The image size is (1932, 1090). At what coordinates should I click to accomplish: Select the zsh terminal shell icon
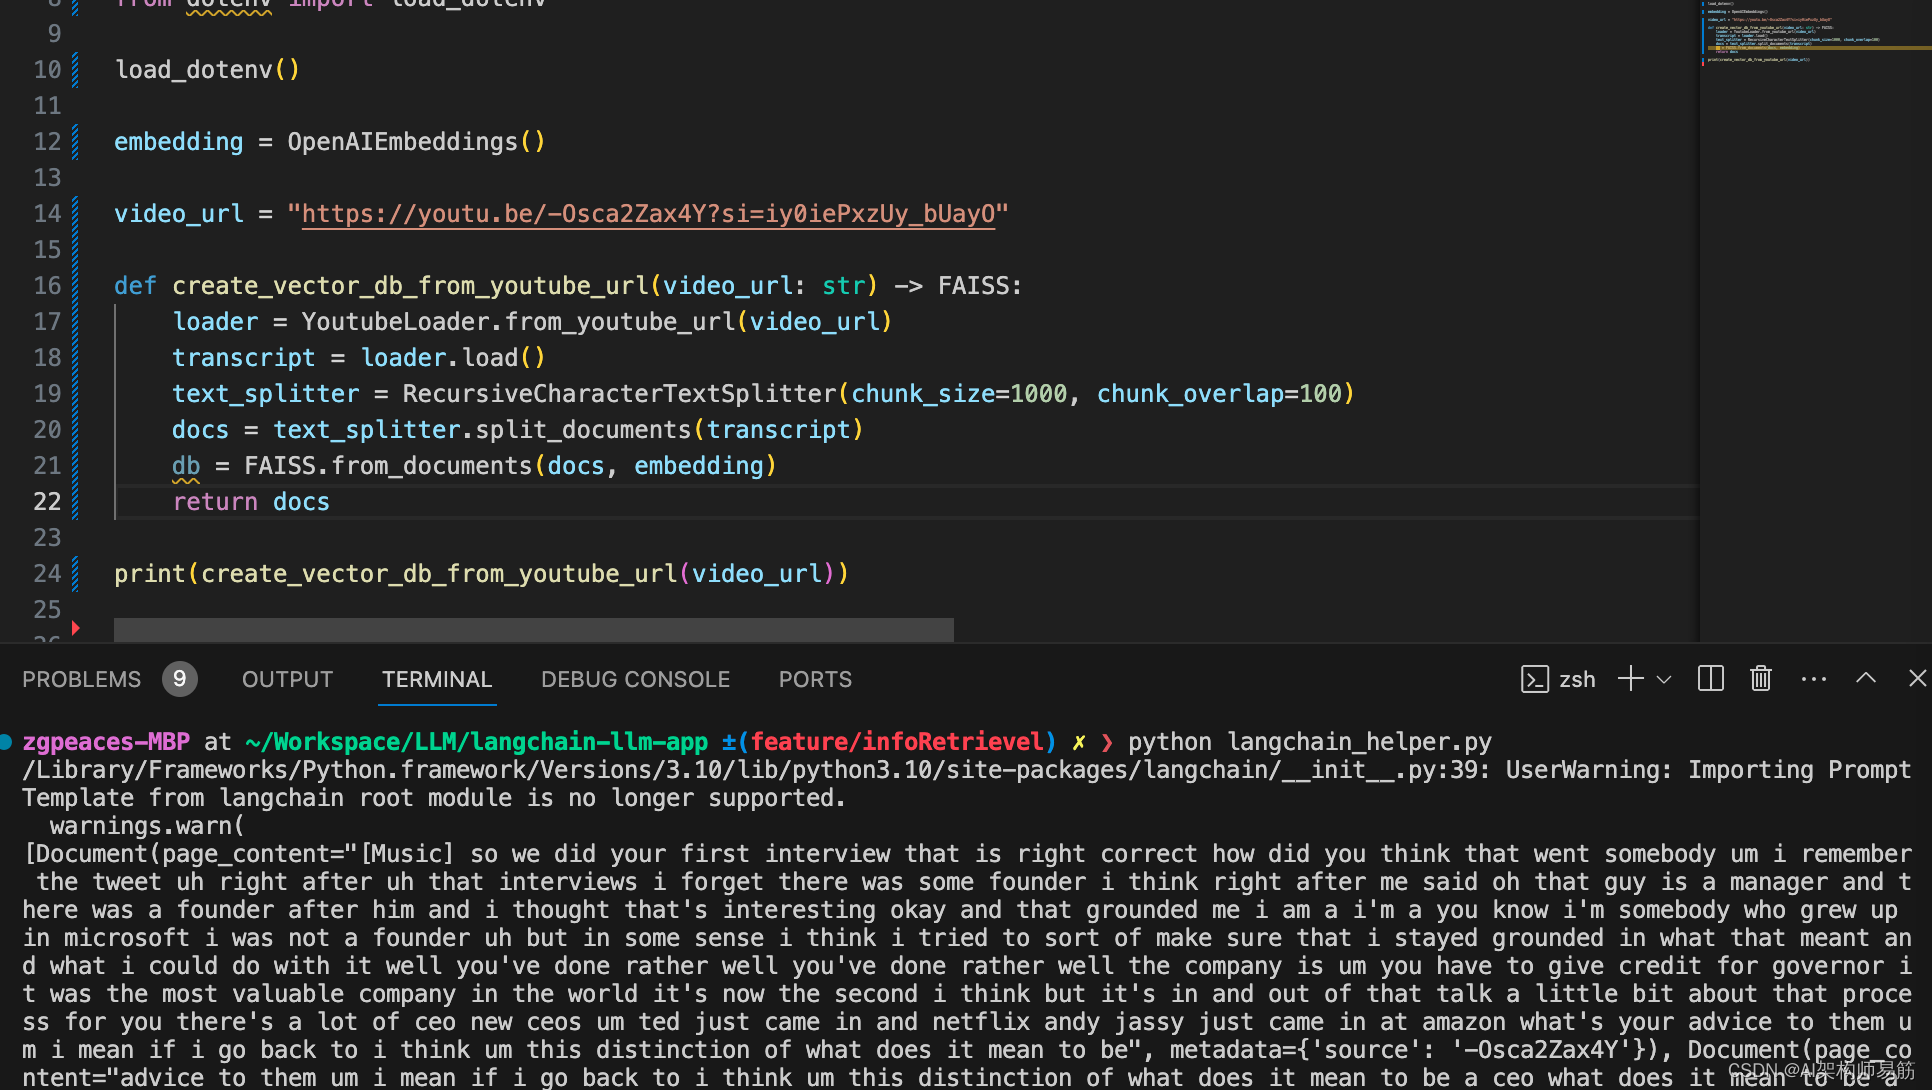point(1535,679)
